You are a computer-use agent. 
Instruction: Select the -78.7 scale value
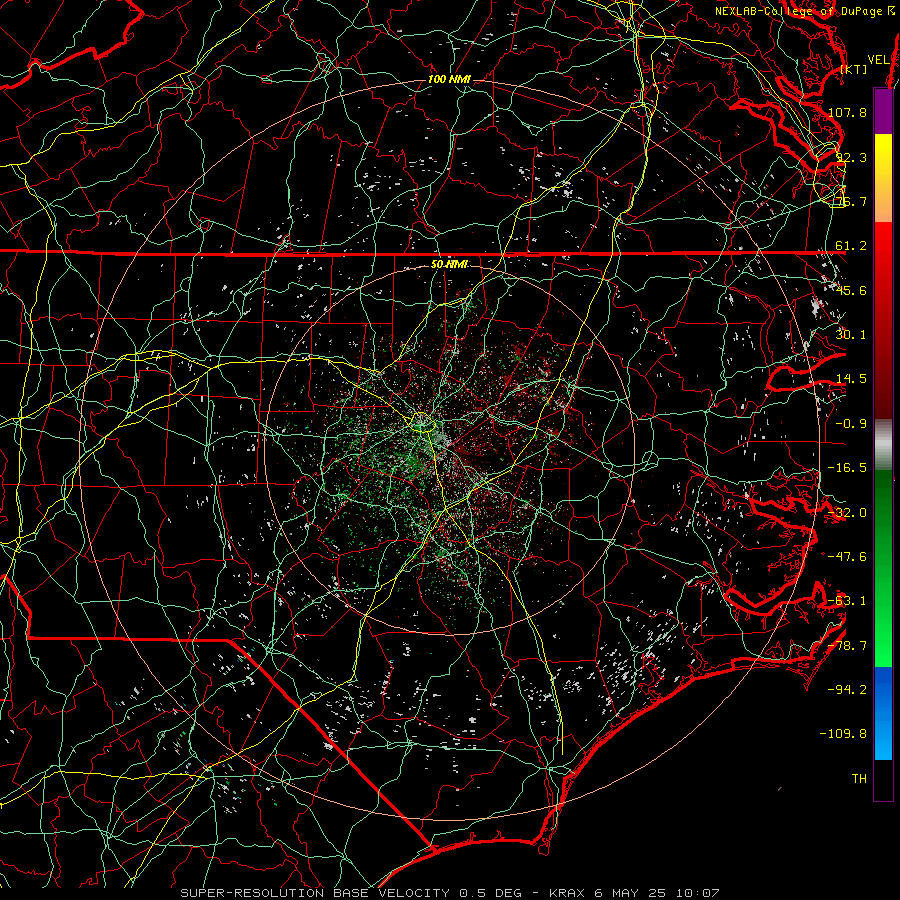(847, 646)
